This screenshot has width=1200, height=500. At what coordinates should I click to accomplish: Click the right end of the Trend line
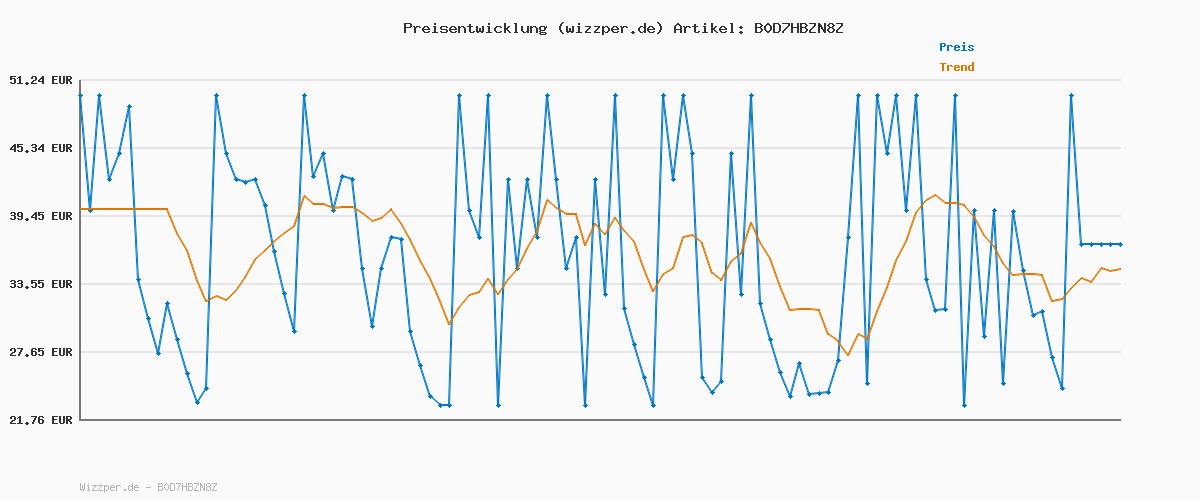1120,268
